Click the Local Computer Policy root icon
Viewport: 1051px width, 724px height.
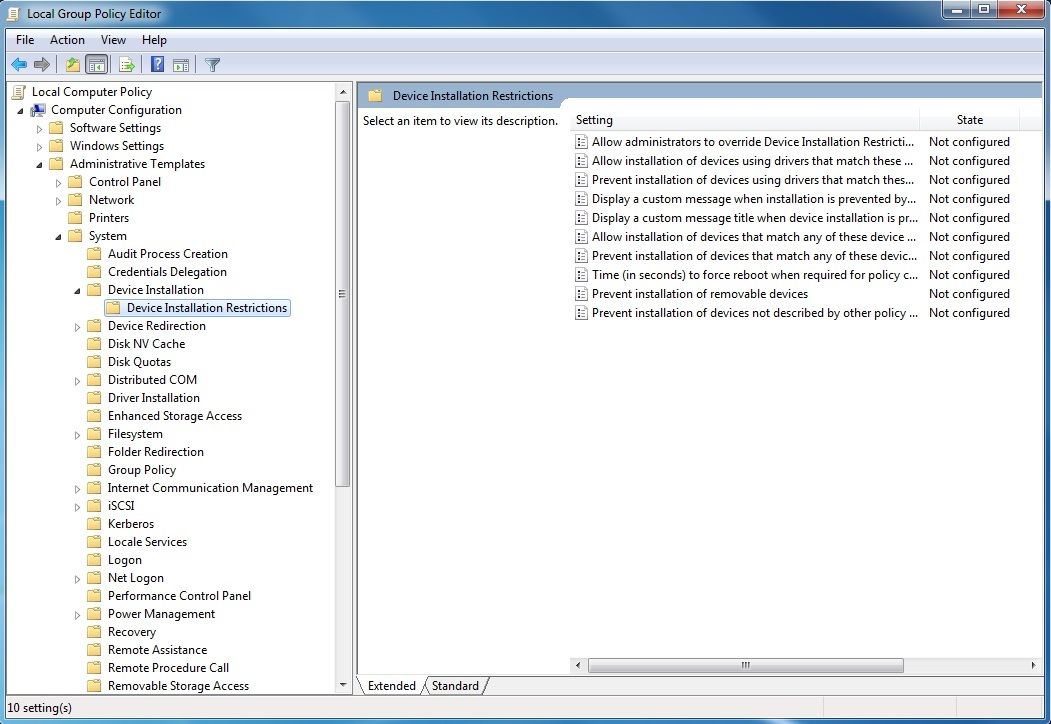tap(19, 92)
